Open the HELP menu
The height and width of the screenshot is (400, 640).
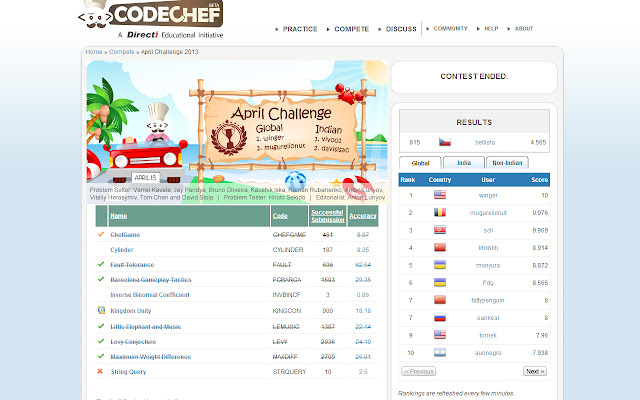click(x=491, y=29)
